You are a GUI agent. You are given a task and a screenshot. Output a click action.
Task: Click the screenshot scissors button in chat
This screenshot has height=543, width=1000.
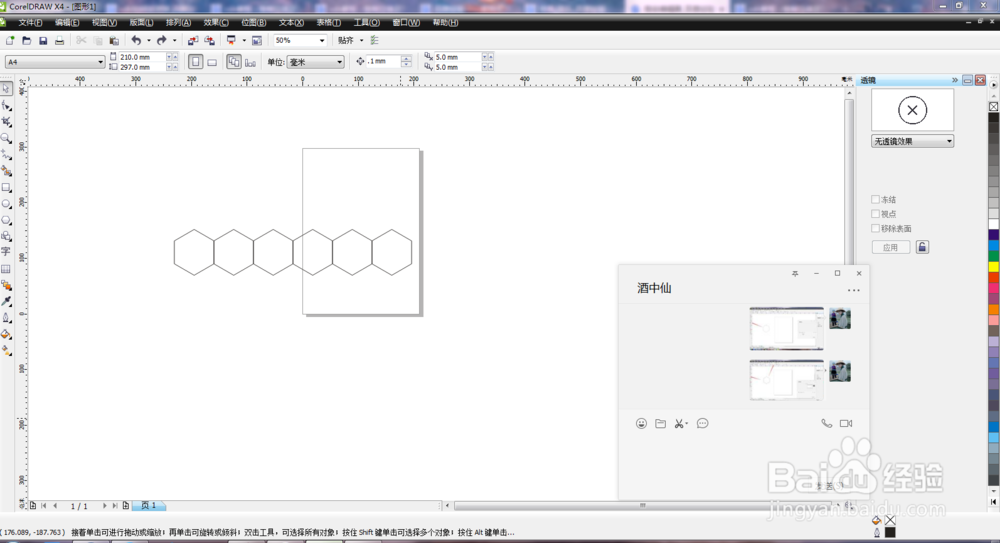[x=679, y=424]
